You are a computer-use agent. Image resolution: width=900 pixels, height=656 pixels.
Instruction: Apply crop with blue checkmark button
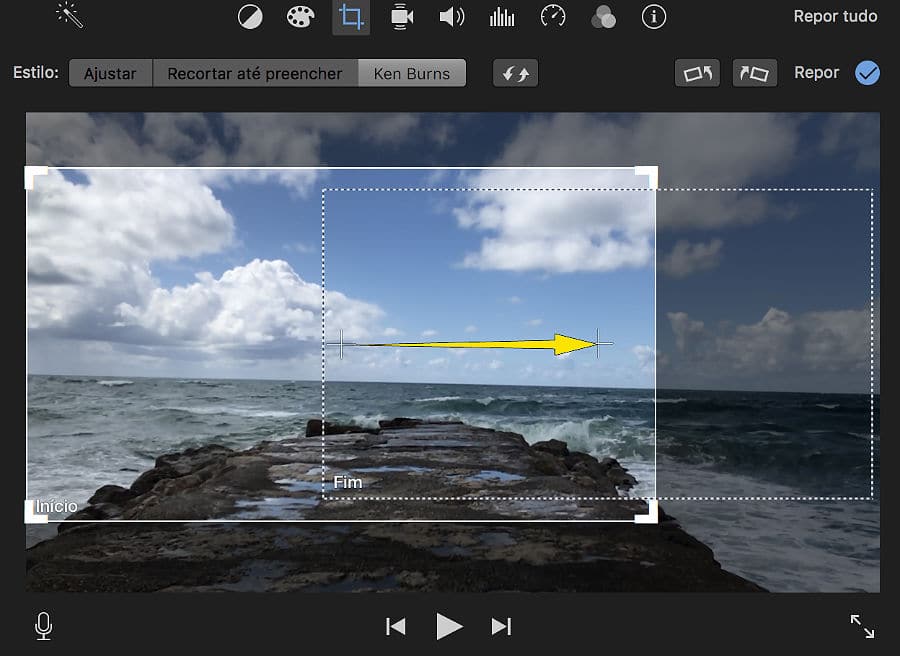click(x=867, y=73)
